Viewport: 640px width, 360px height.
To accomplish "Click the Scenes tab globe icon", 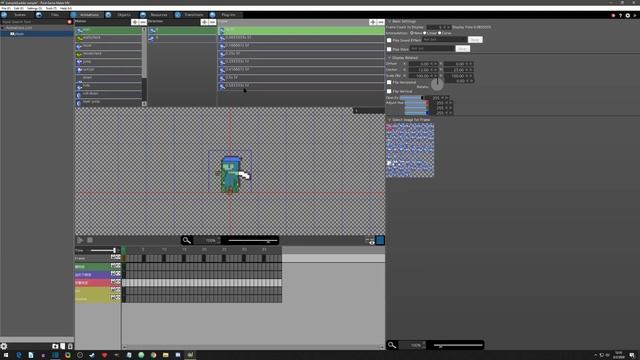I will (4, 15).
